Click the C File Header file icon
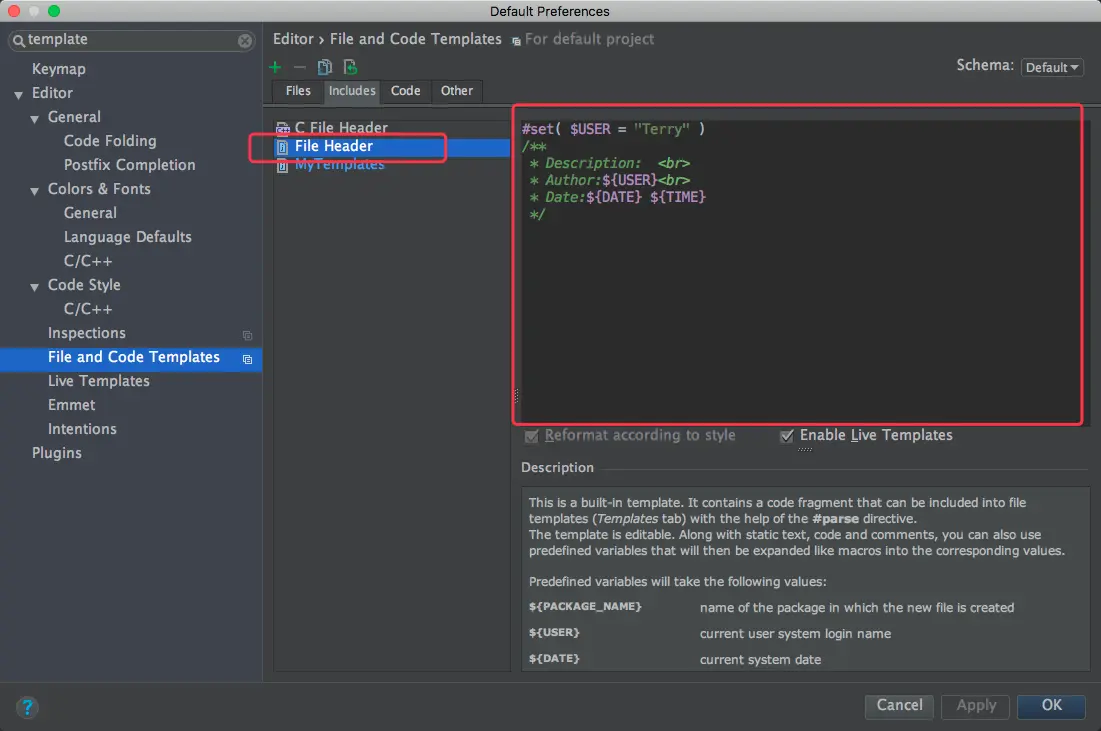The height and width of the screenshot is (731, 1101). (282, 128)
